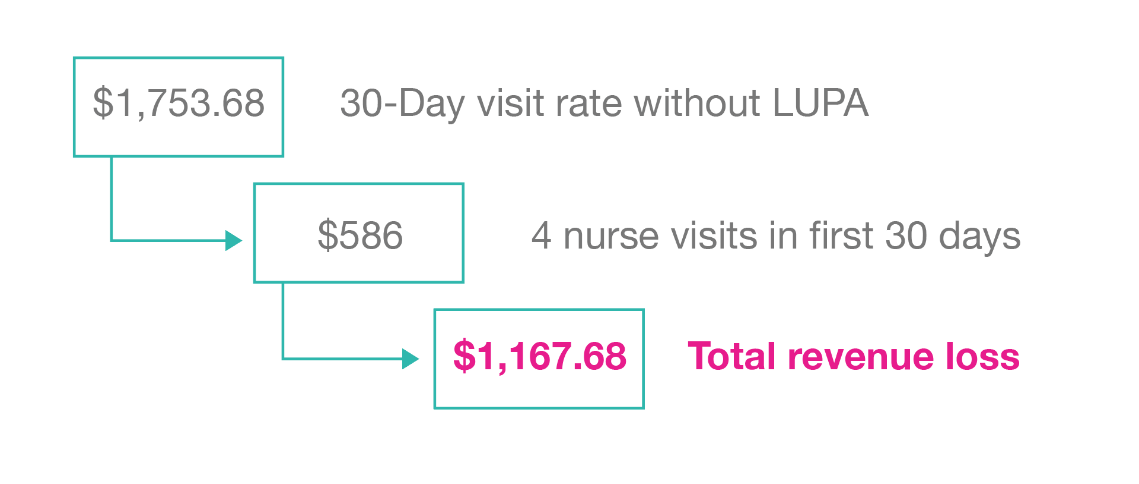The width and height of the screenshot is (1139, 484).
Task: Click the teal arrowhead pointing to $586
Action: click(x=234, y=240)
